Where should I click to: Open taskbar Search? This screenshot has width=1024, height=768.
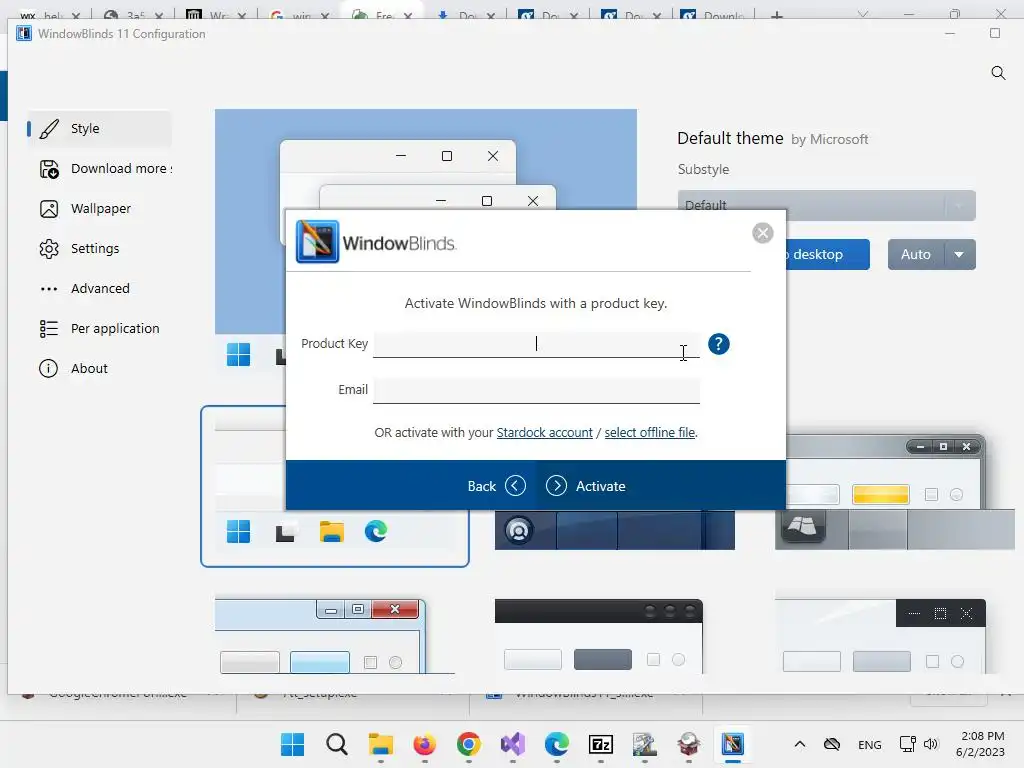coord(337,744)
